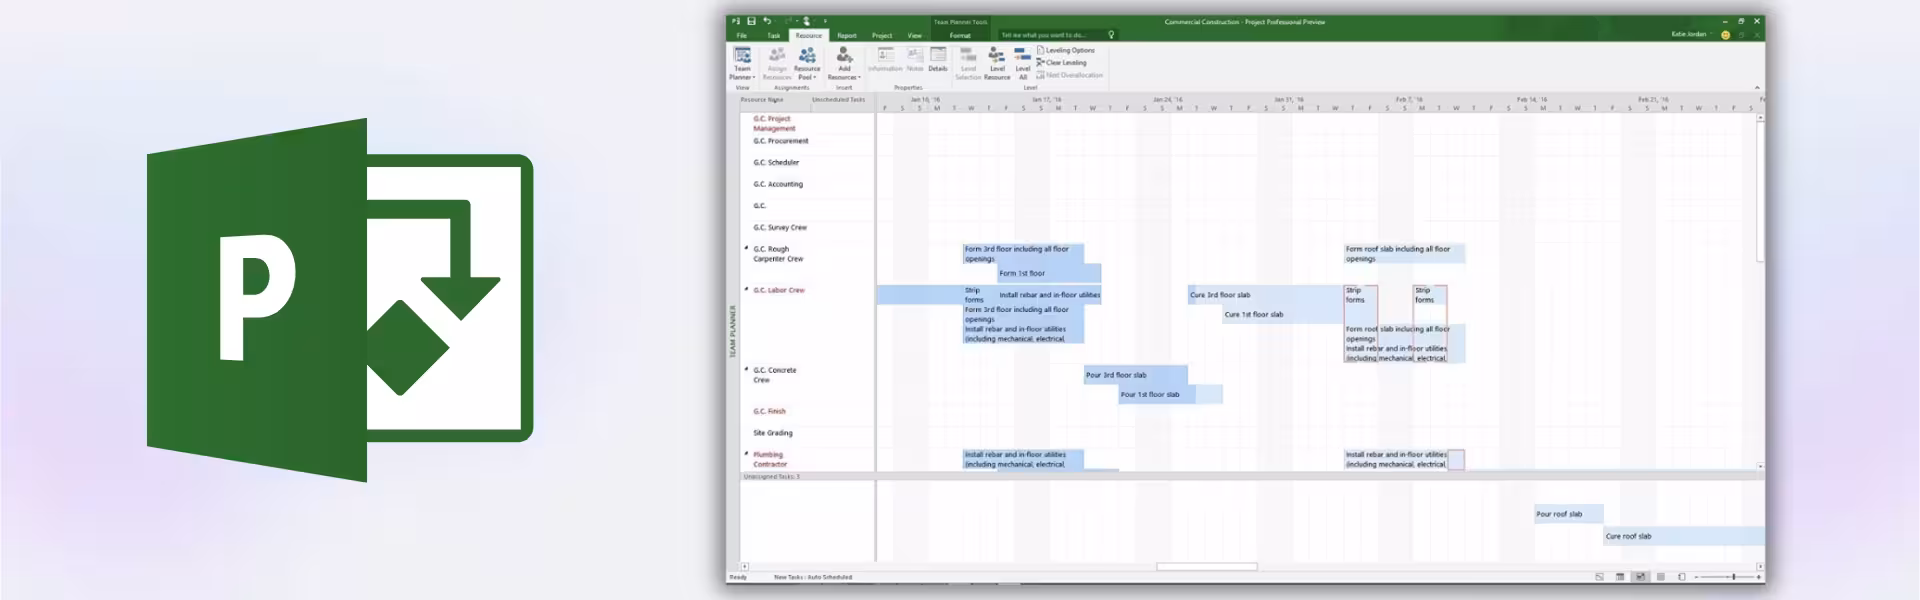Collapse the G.C. Concrete Crew row
This screenshot has height=600, width=1920.
pos(746,369)
